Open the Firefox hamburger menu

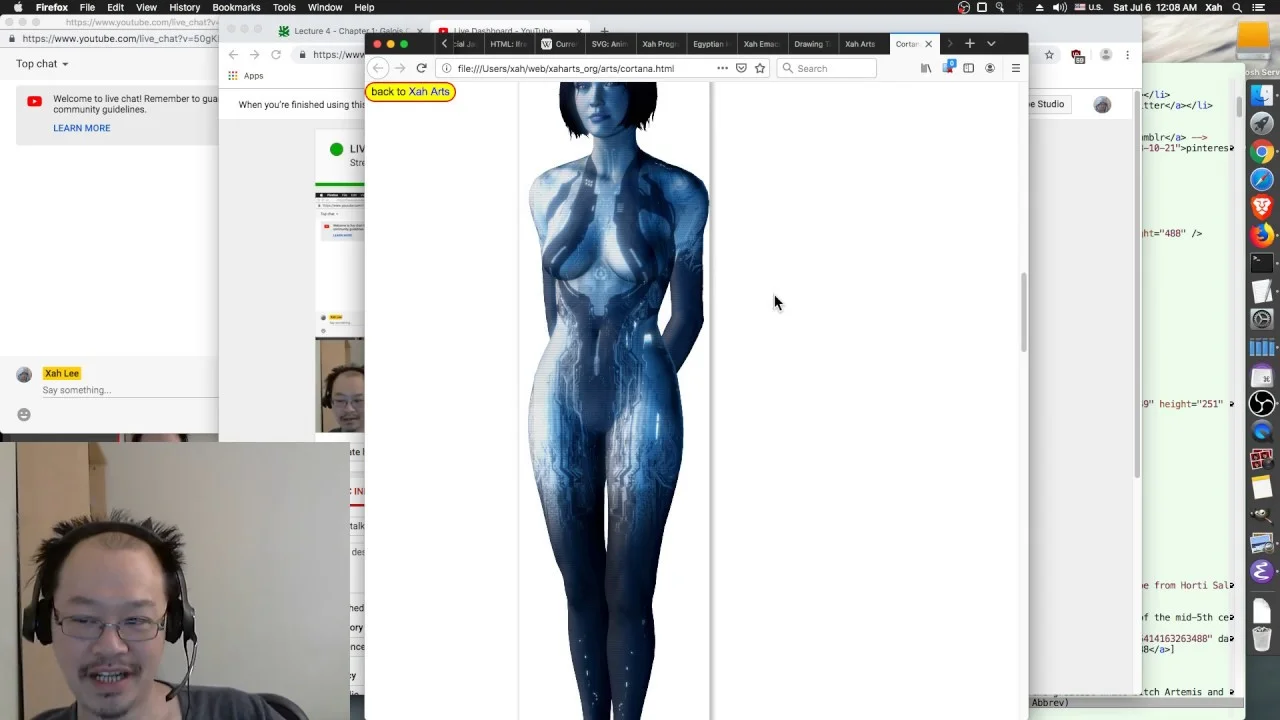1016,68
